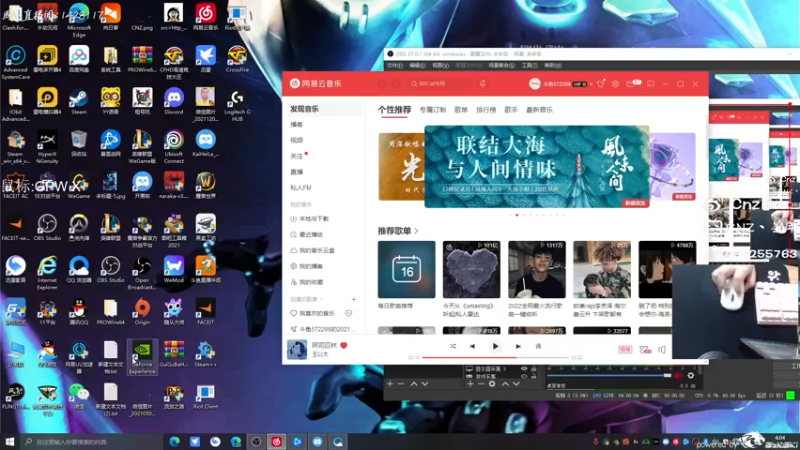Open the user avatar profile

coord(534,84)
